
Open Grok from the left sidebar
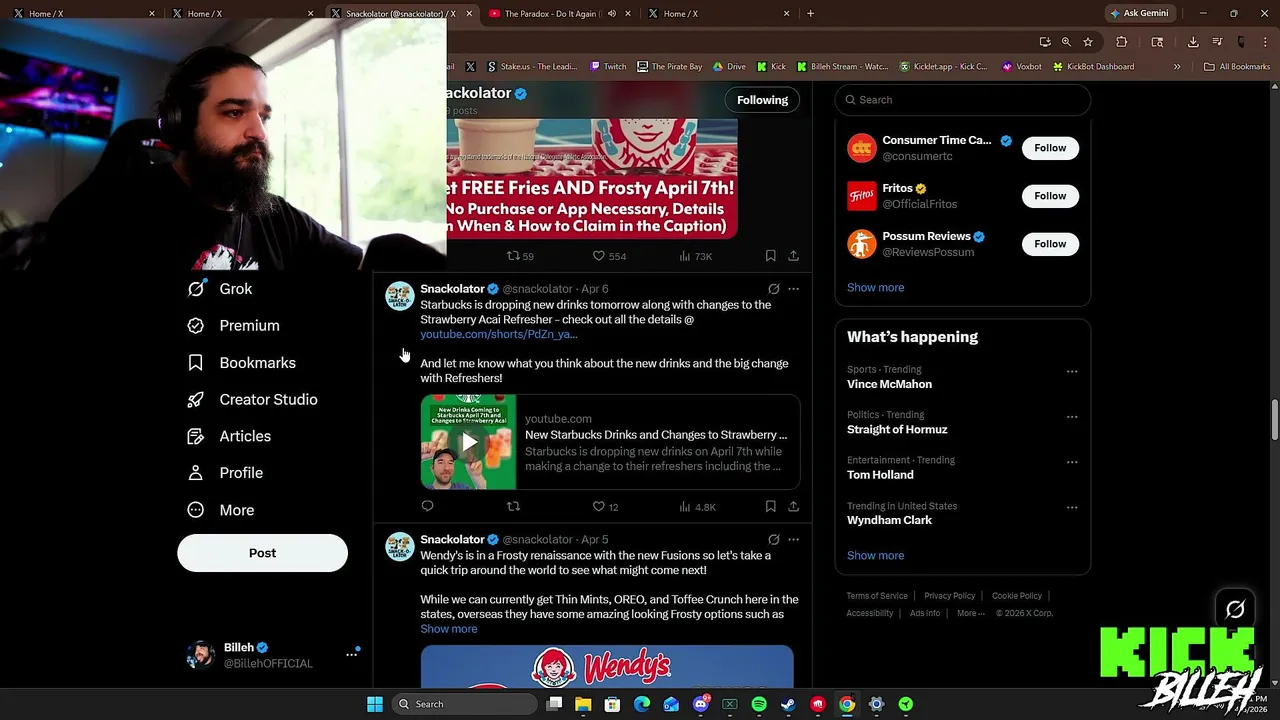[220, 289]
